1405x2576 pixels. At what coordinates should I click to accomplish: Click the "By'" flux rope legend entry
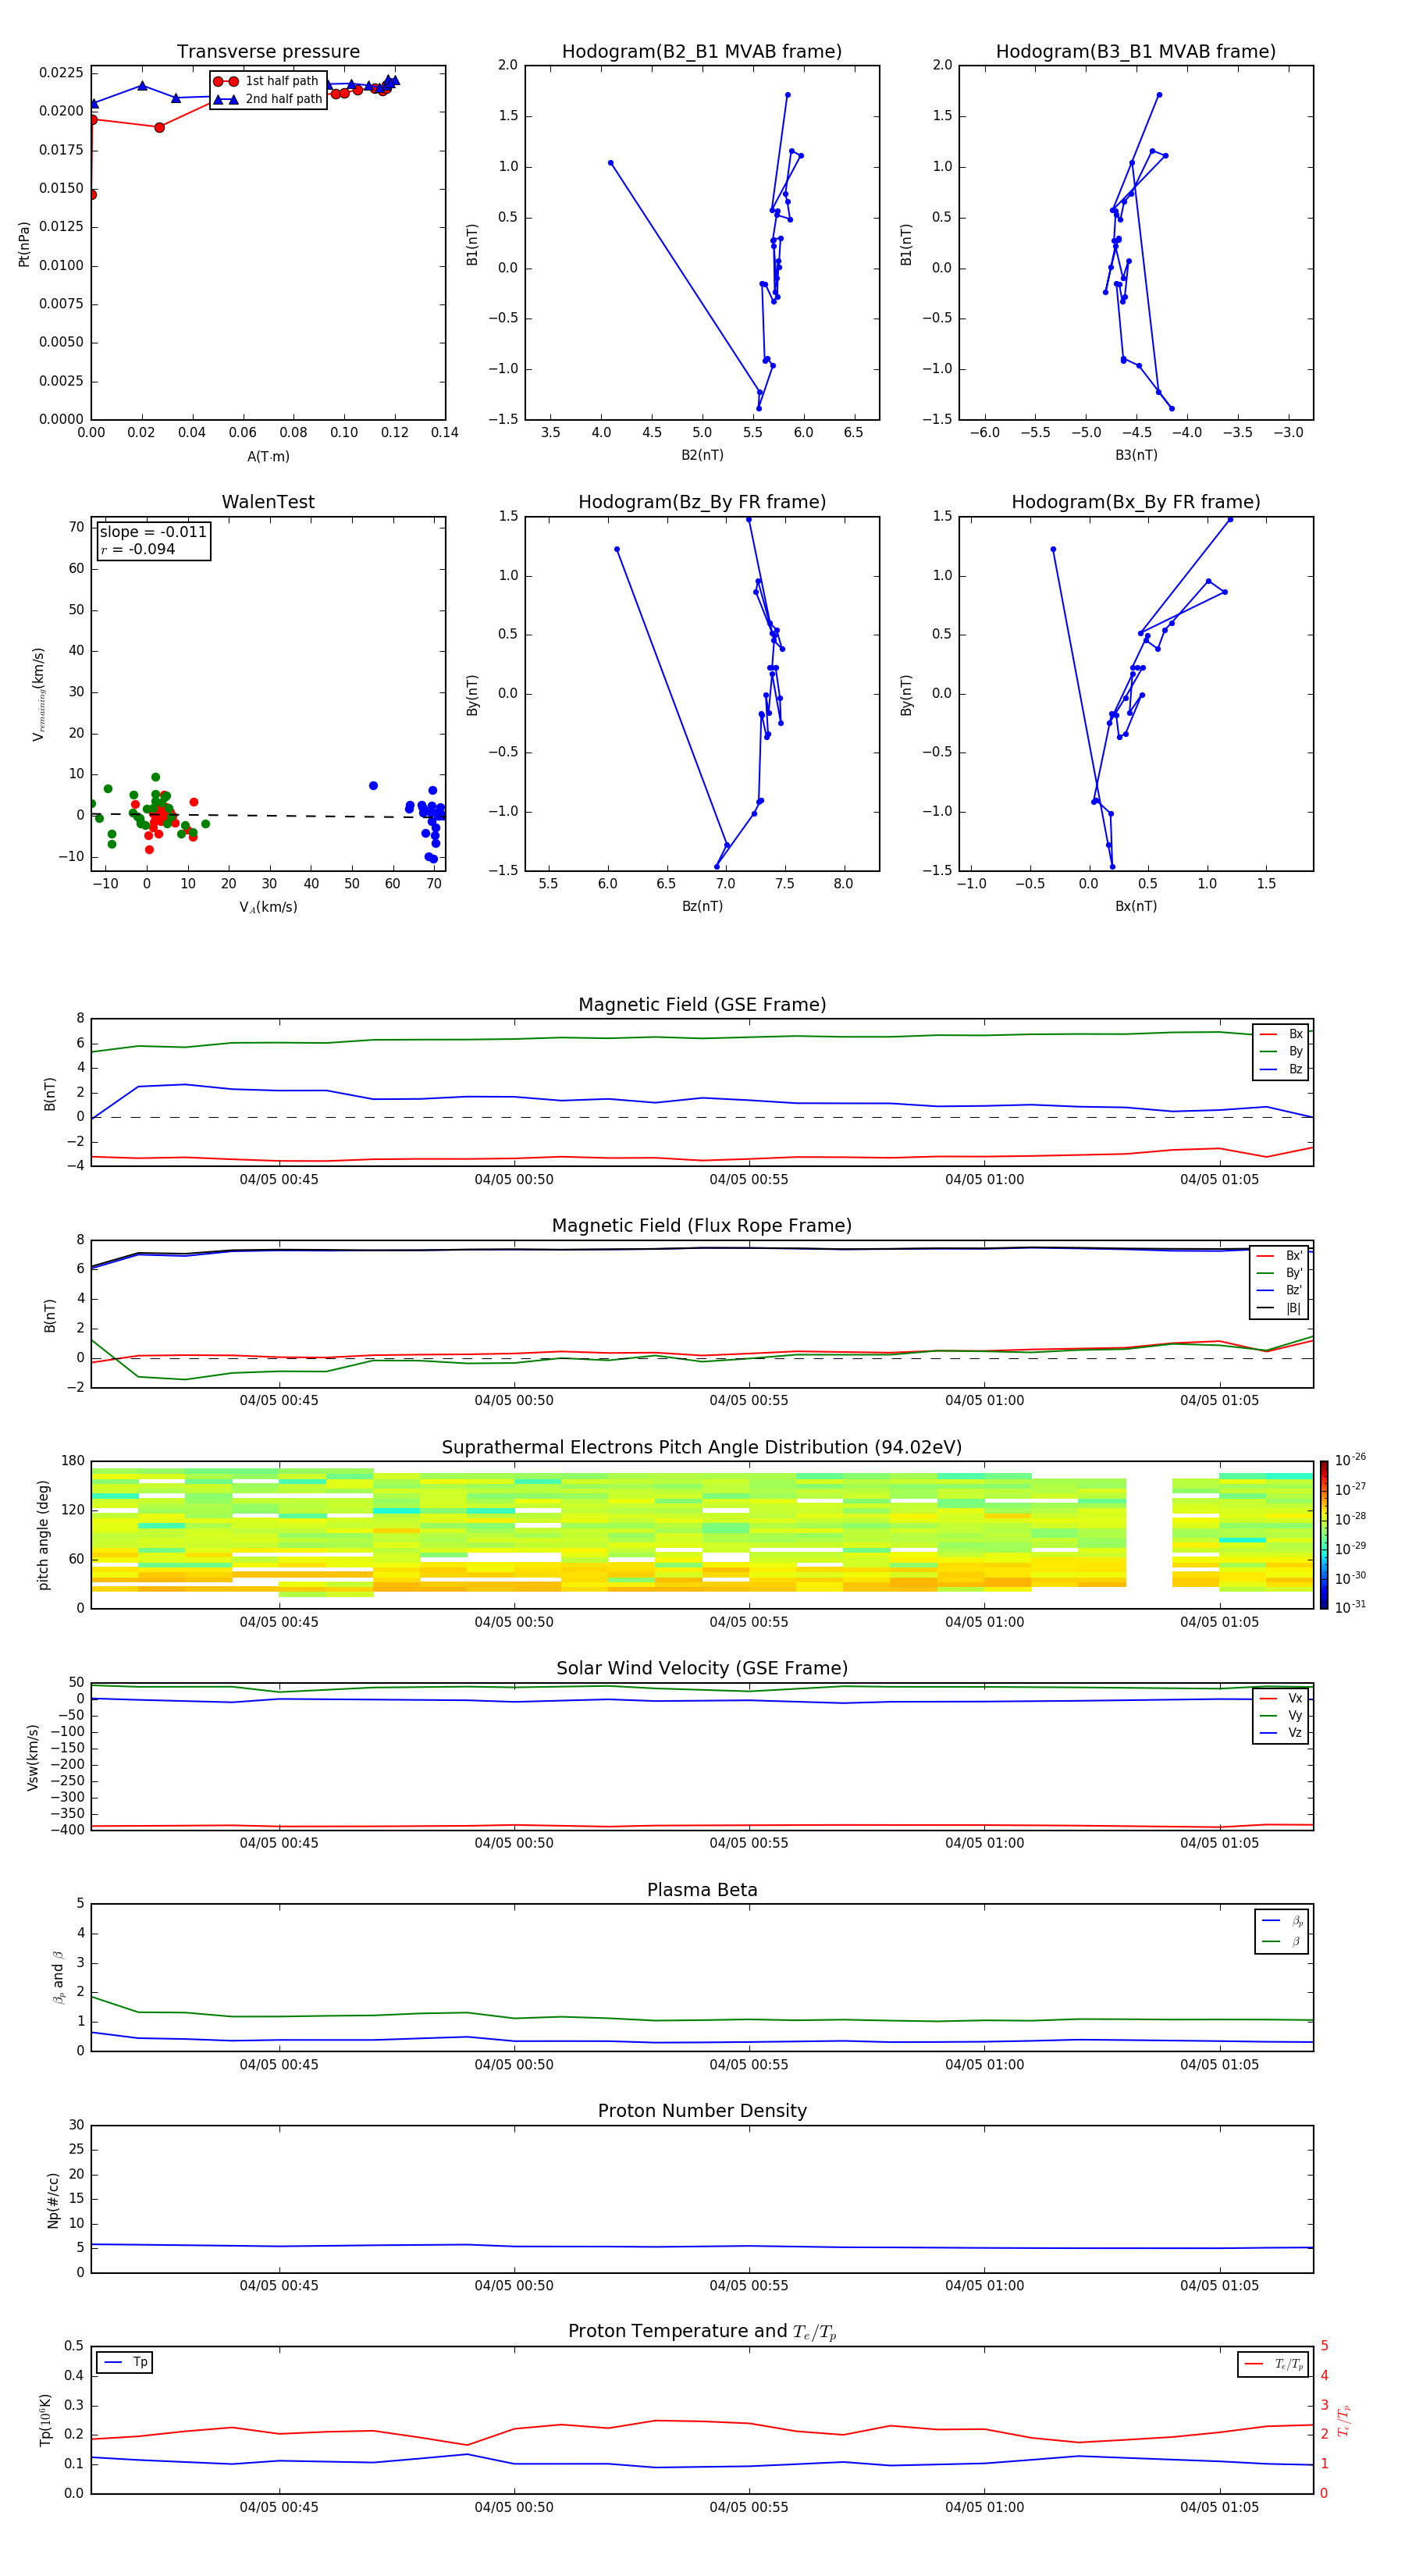[1280, 1273]
